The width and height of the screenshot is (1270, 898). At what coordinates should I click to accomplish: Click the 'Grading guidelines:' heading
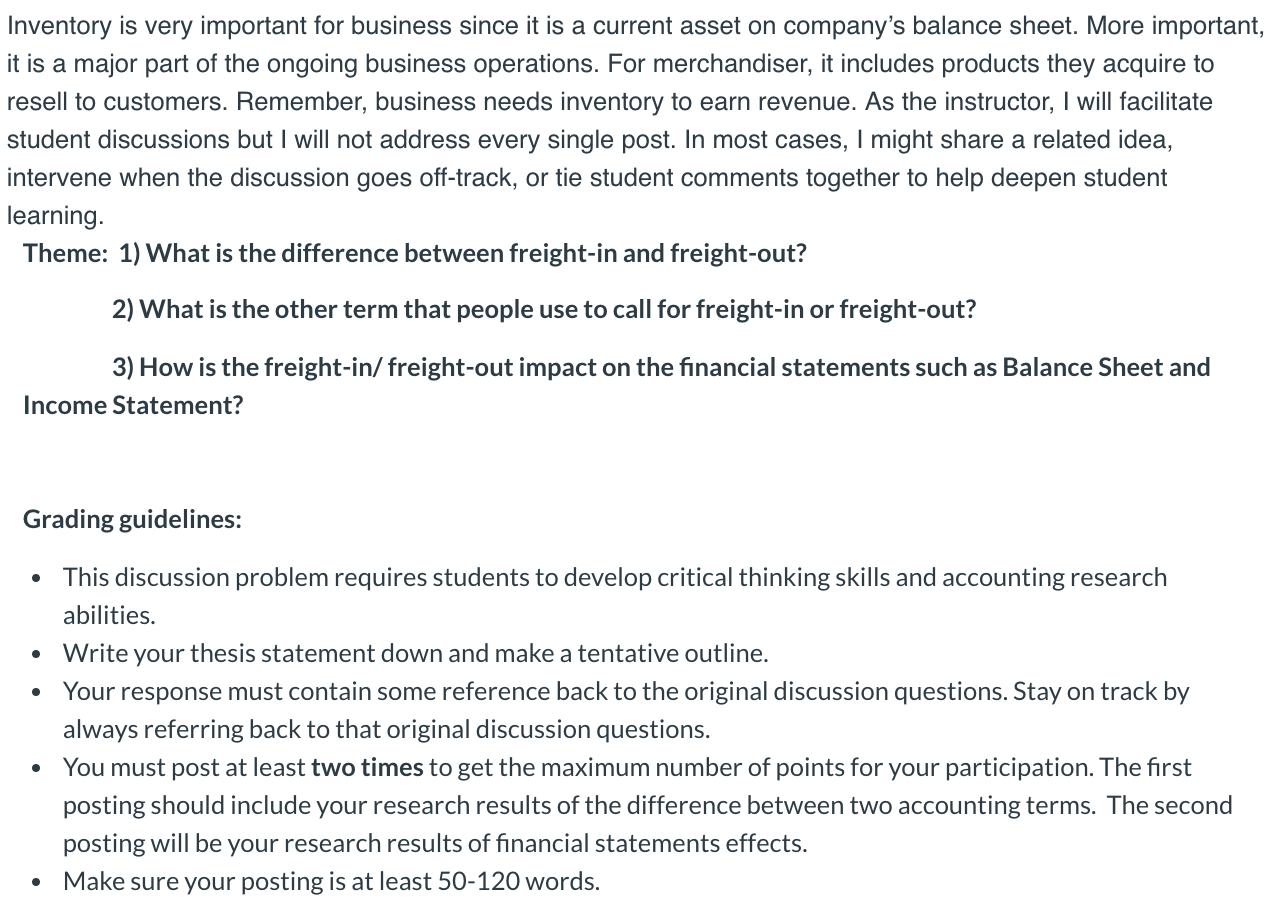[x=132, y=520]
